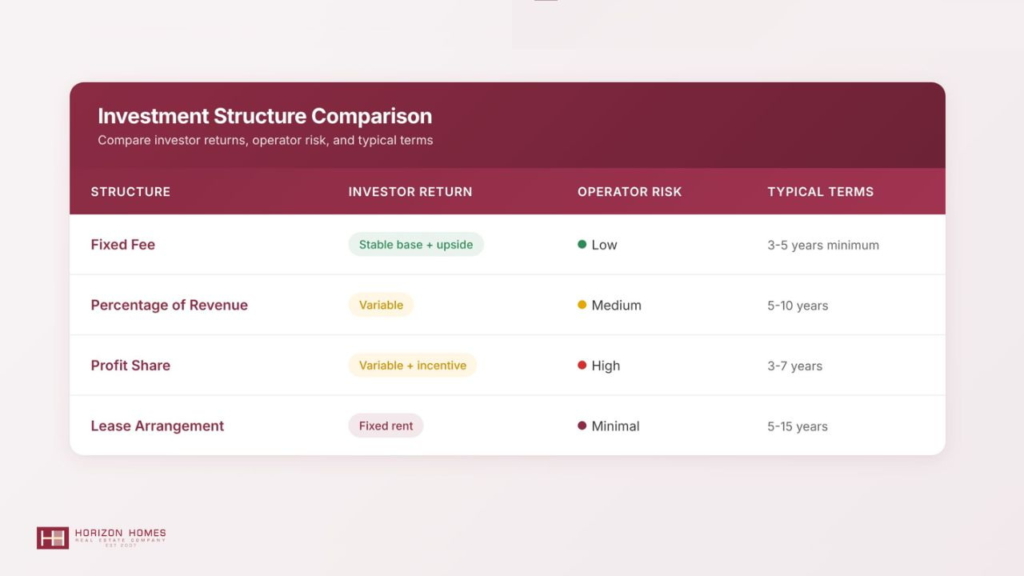Click the yellow Medium risk dot
1024x576 pixels.
pyautogui.click(x=582, y=305)
